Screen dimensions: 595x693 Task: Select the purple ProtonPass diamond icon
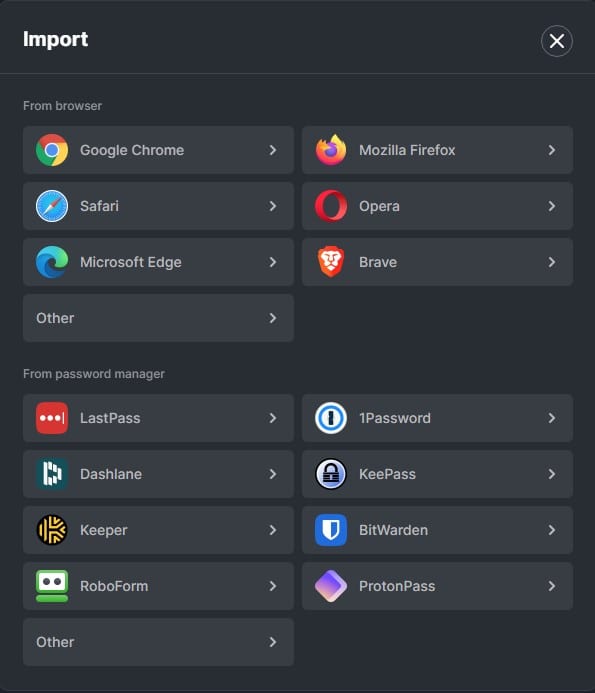click(331, 586)
